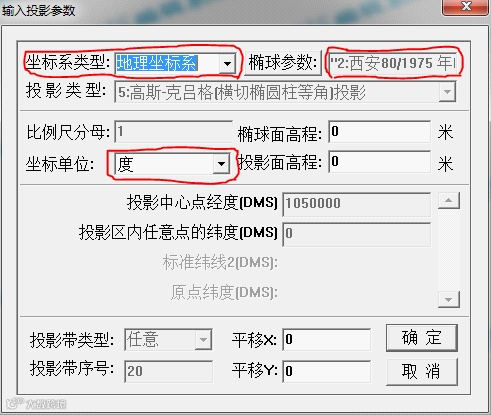Click the highlighted 地理坐标系 text
Image resolution: width=491 pixels, height=415 pixels.
157,63
